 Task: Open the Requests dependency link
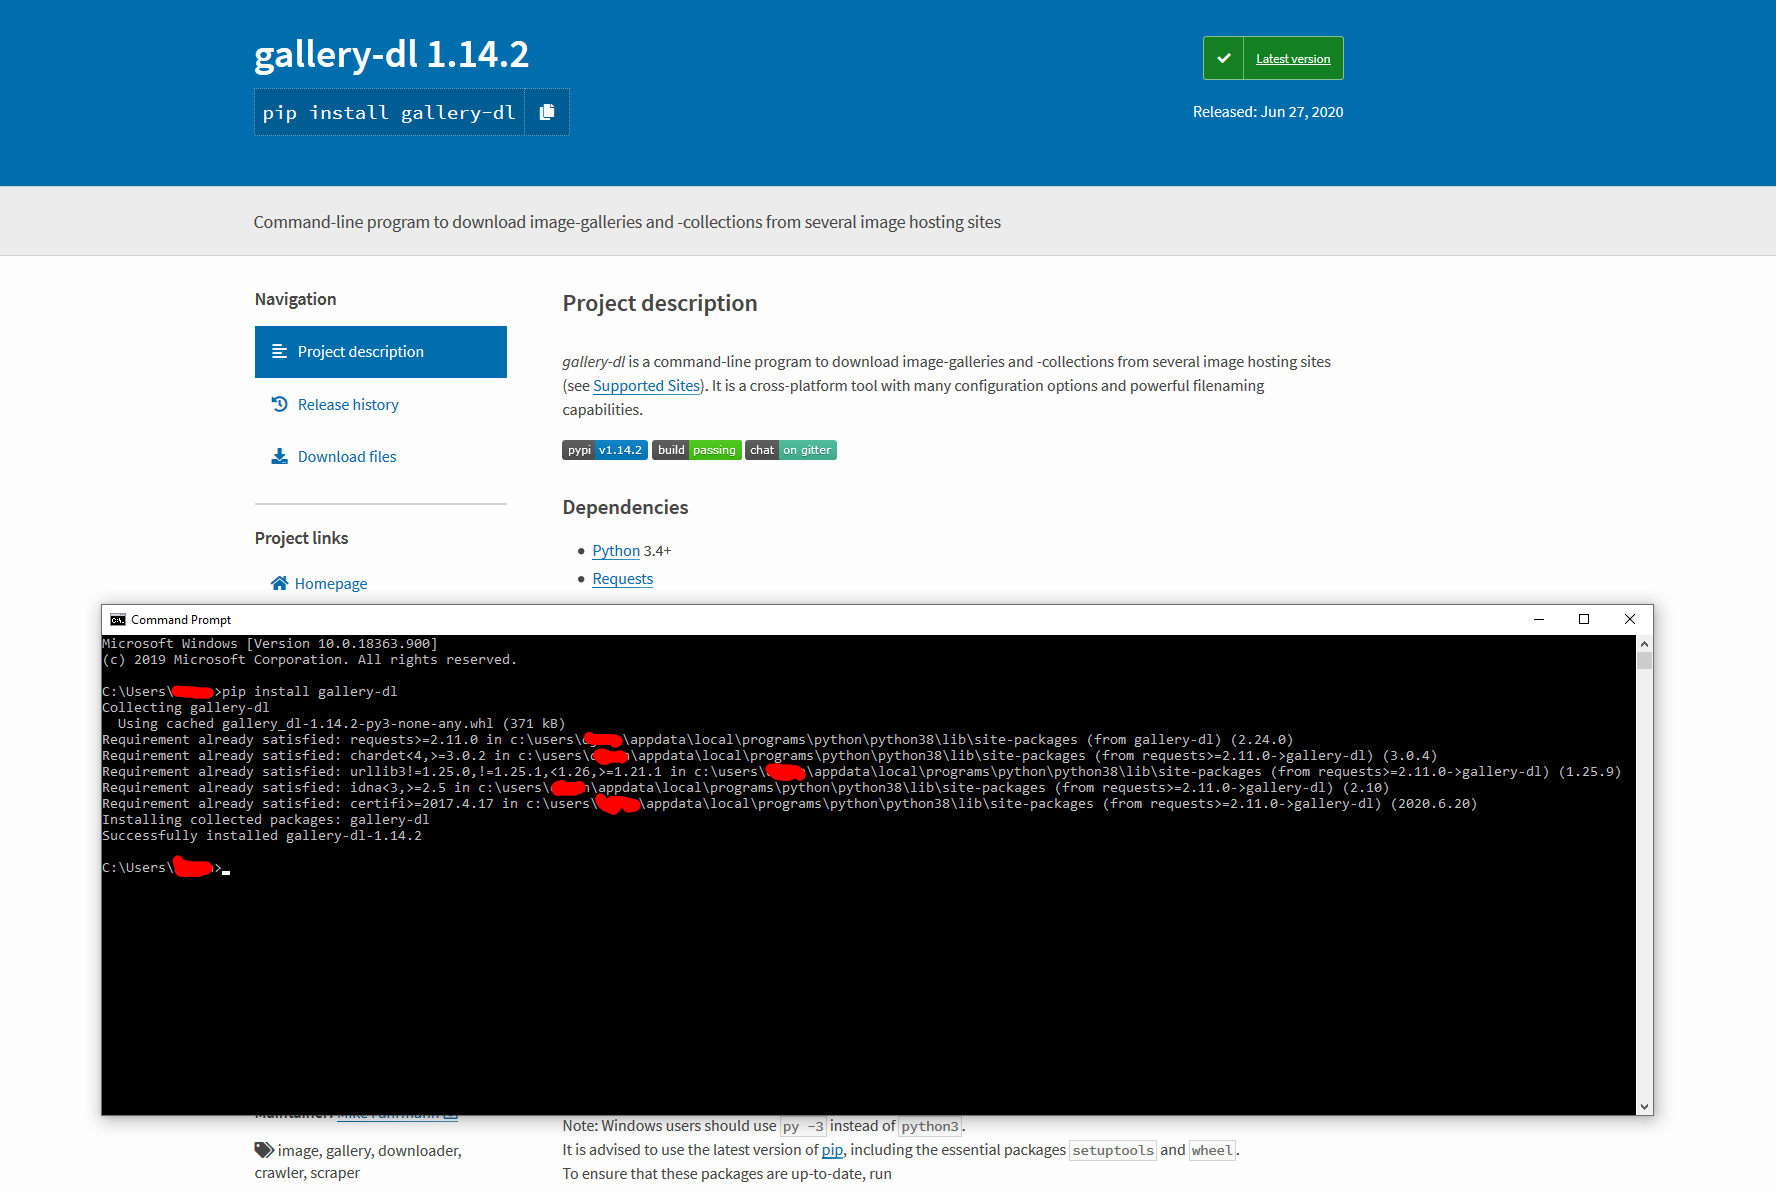coord(622,578)
